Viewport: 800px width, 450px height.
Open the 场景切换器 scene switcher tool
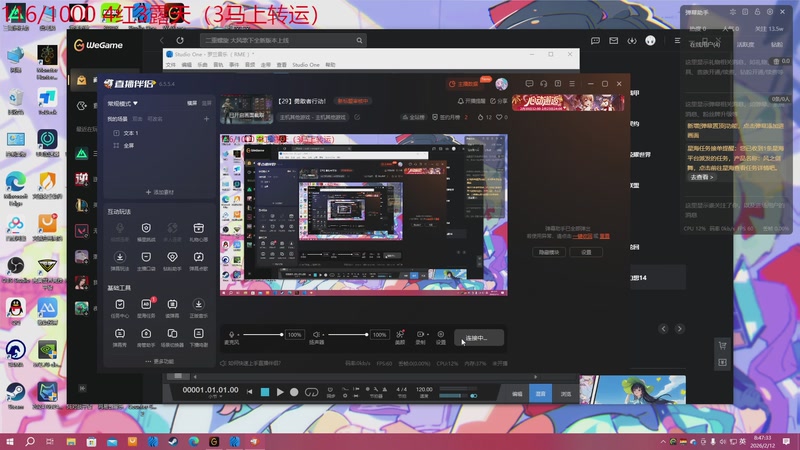(172, 334)
